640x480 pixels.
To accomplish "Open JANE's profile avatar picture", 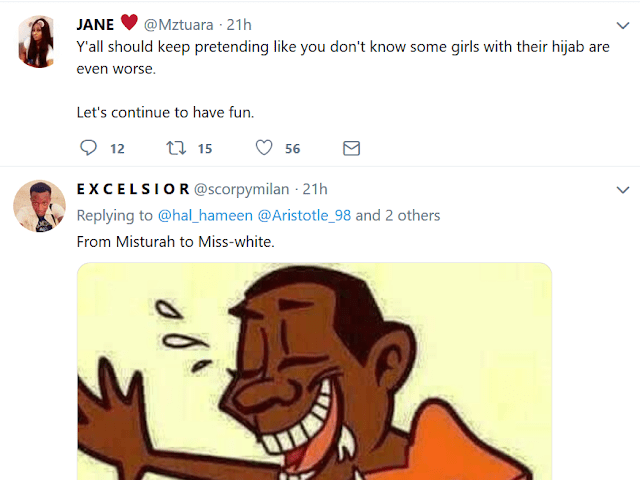I will [x=39, y=41].
